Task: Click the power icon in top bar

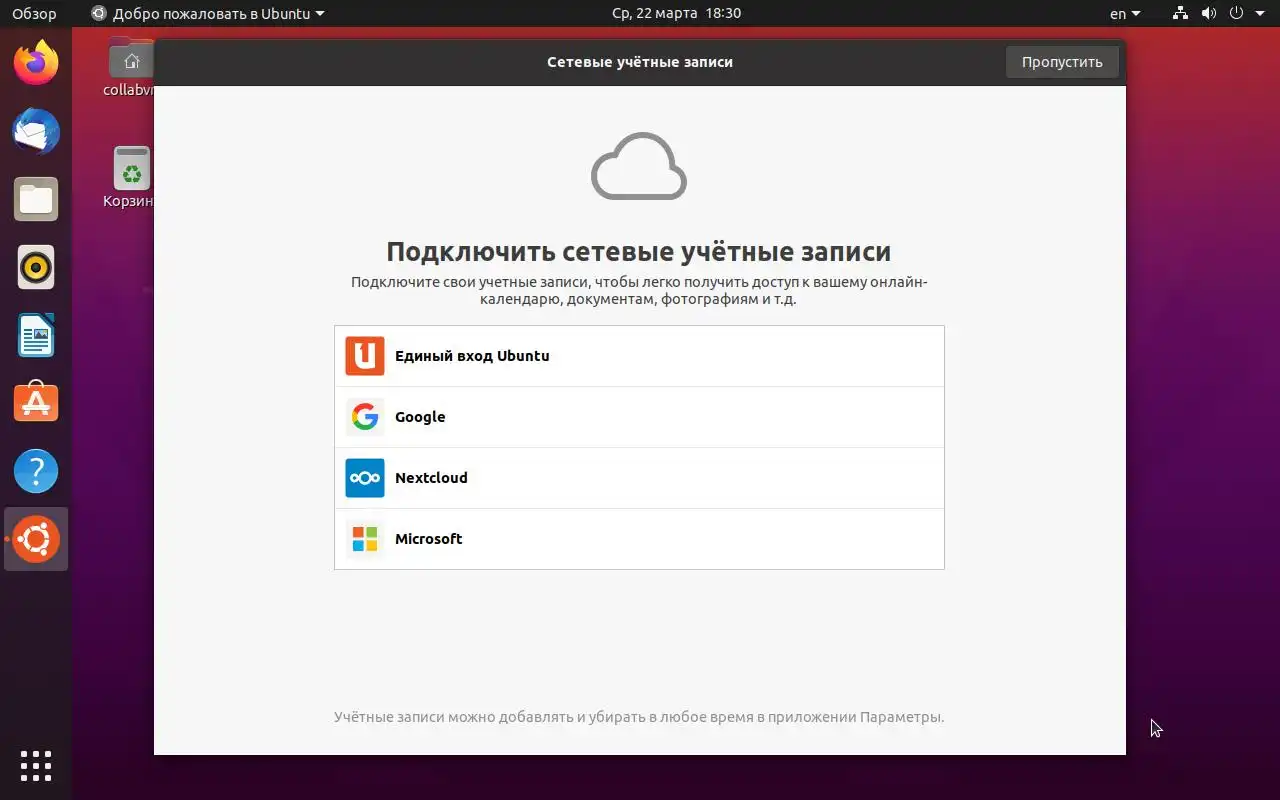Action: point(1237,14)
